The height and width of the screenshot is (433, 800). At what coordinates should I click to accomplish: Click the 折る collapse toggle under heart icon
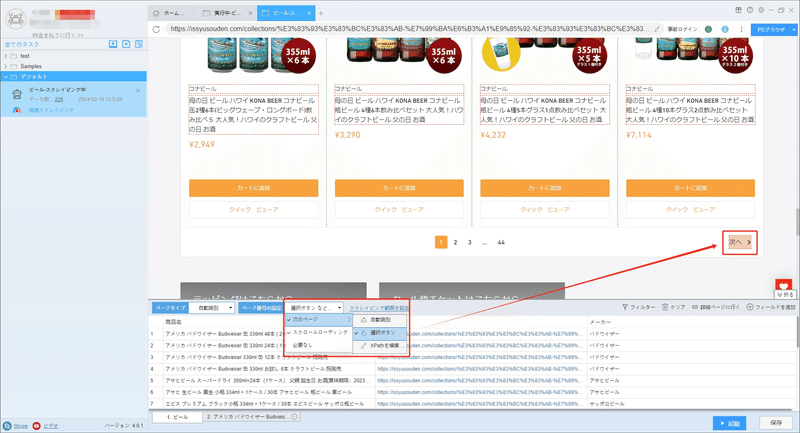784,295
